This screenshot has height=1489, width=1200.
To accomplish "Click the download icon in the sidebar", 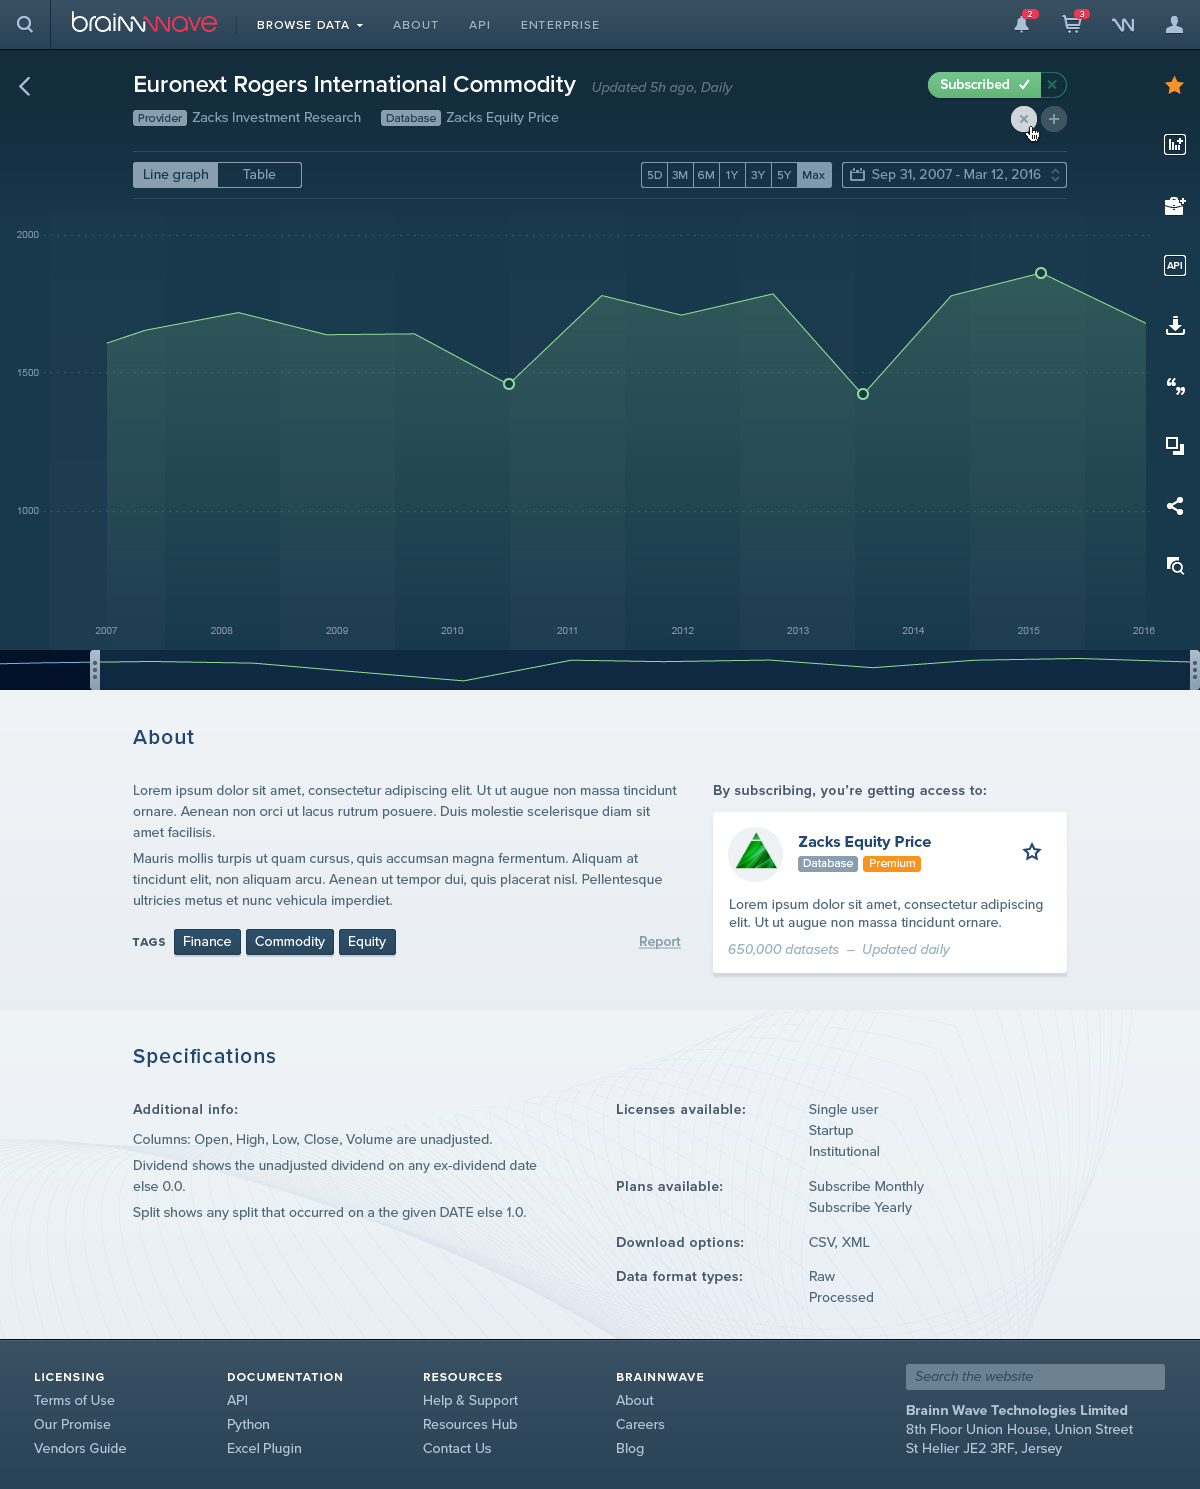I will click(1175, 325).
